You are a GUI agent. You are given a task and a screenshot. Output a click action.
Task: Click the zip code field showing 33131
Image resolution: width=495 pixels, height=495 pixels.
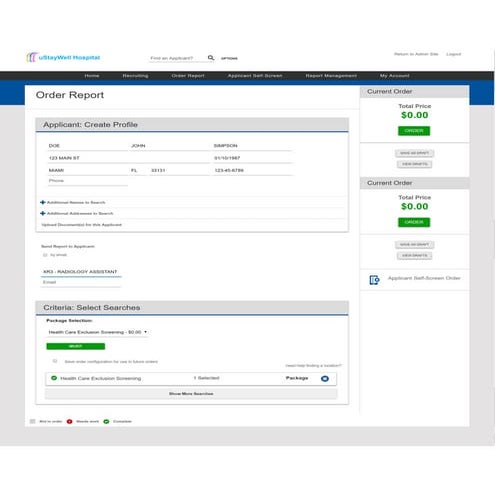point(180,170)
